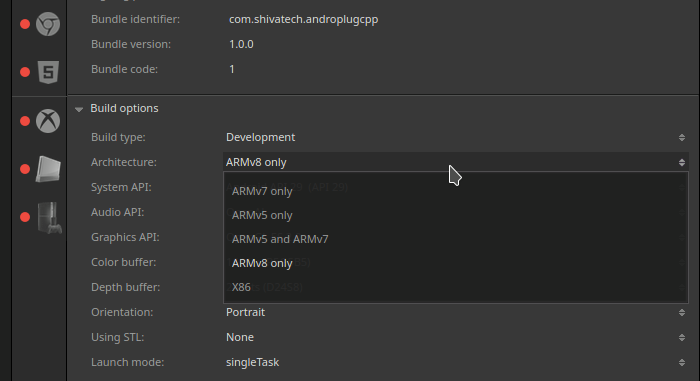Click the Depth buffer label
This screenshot has width=700, height=381.
pyautogui.click(x=125, y=287)
